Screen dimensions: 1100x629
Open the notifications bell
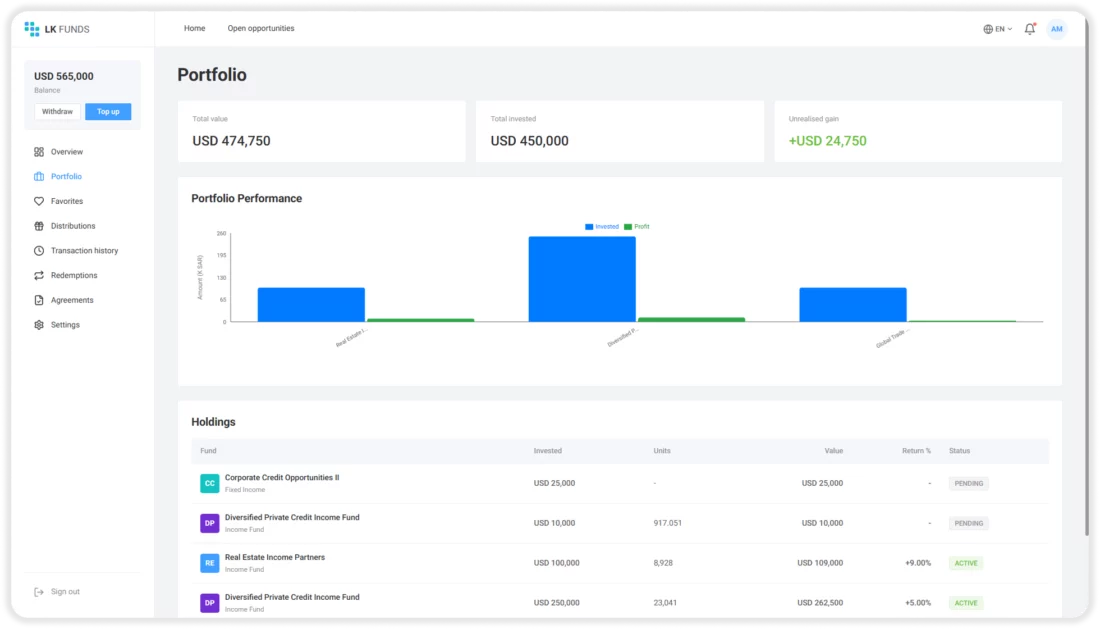point(1030,29)
